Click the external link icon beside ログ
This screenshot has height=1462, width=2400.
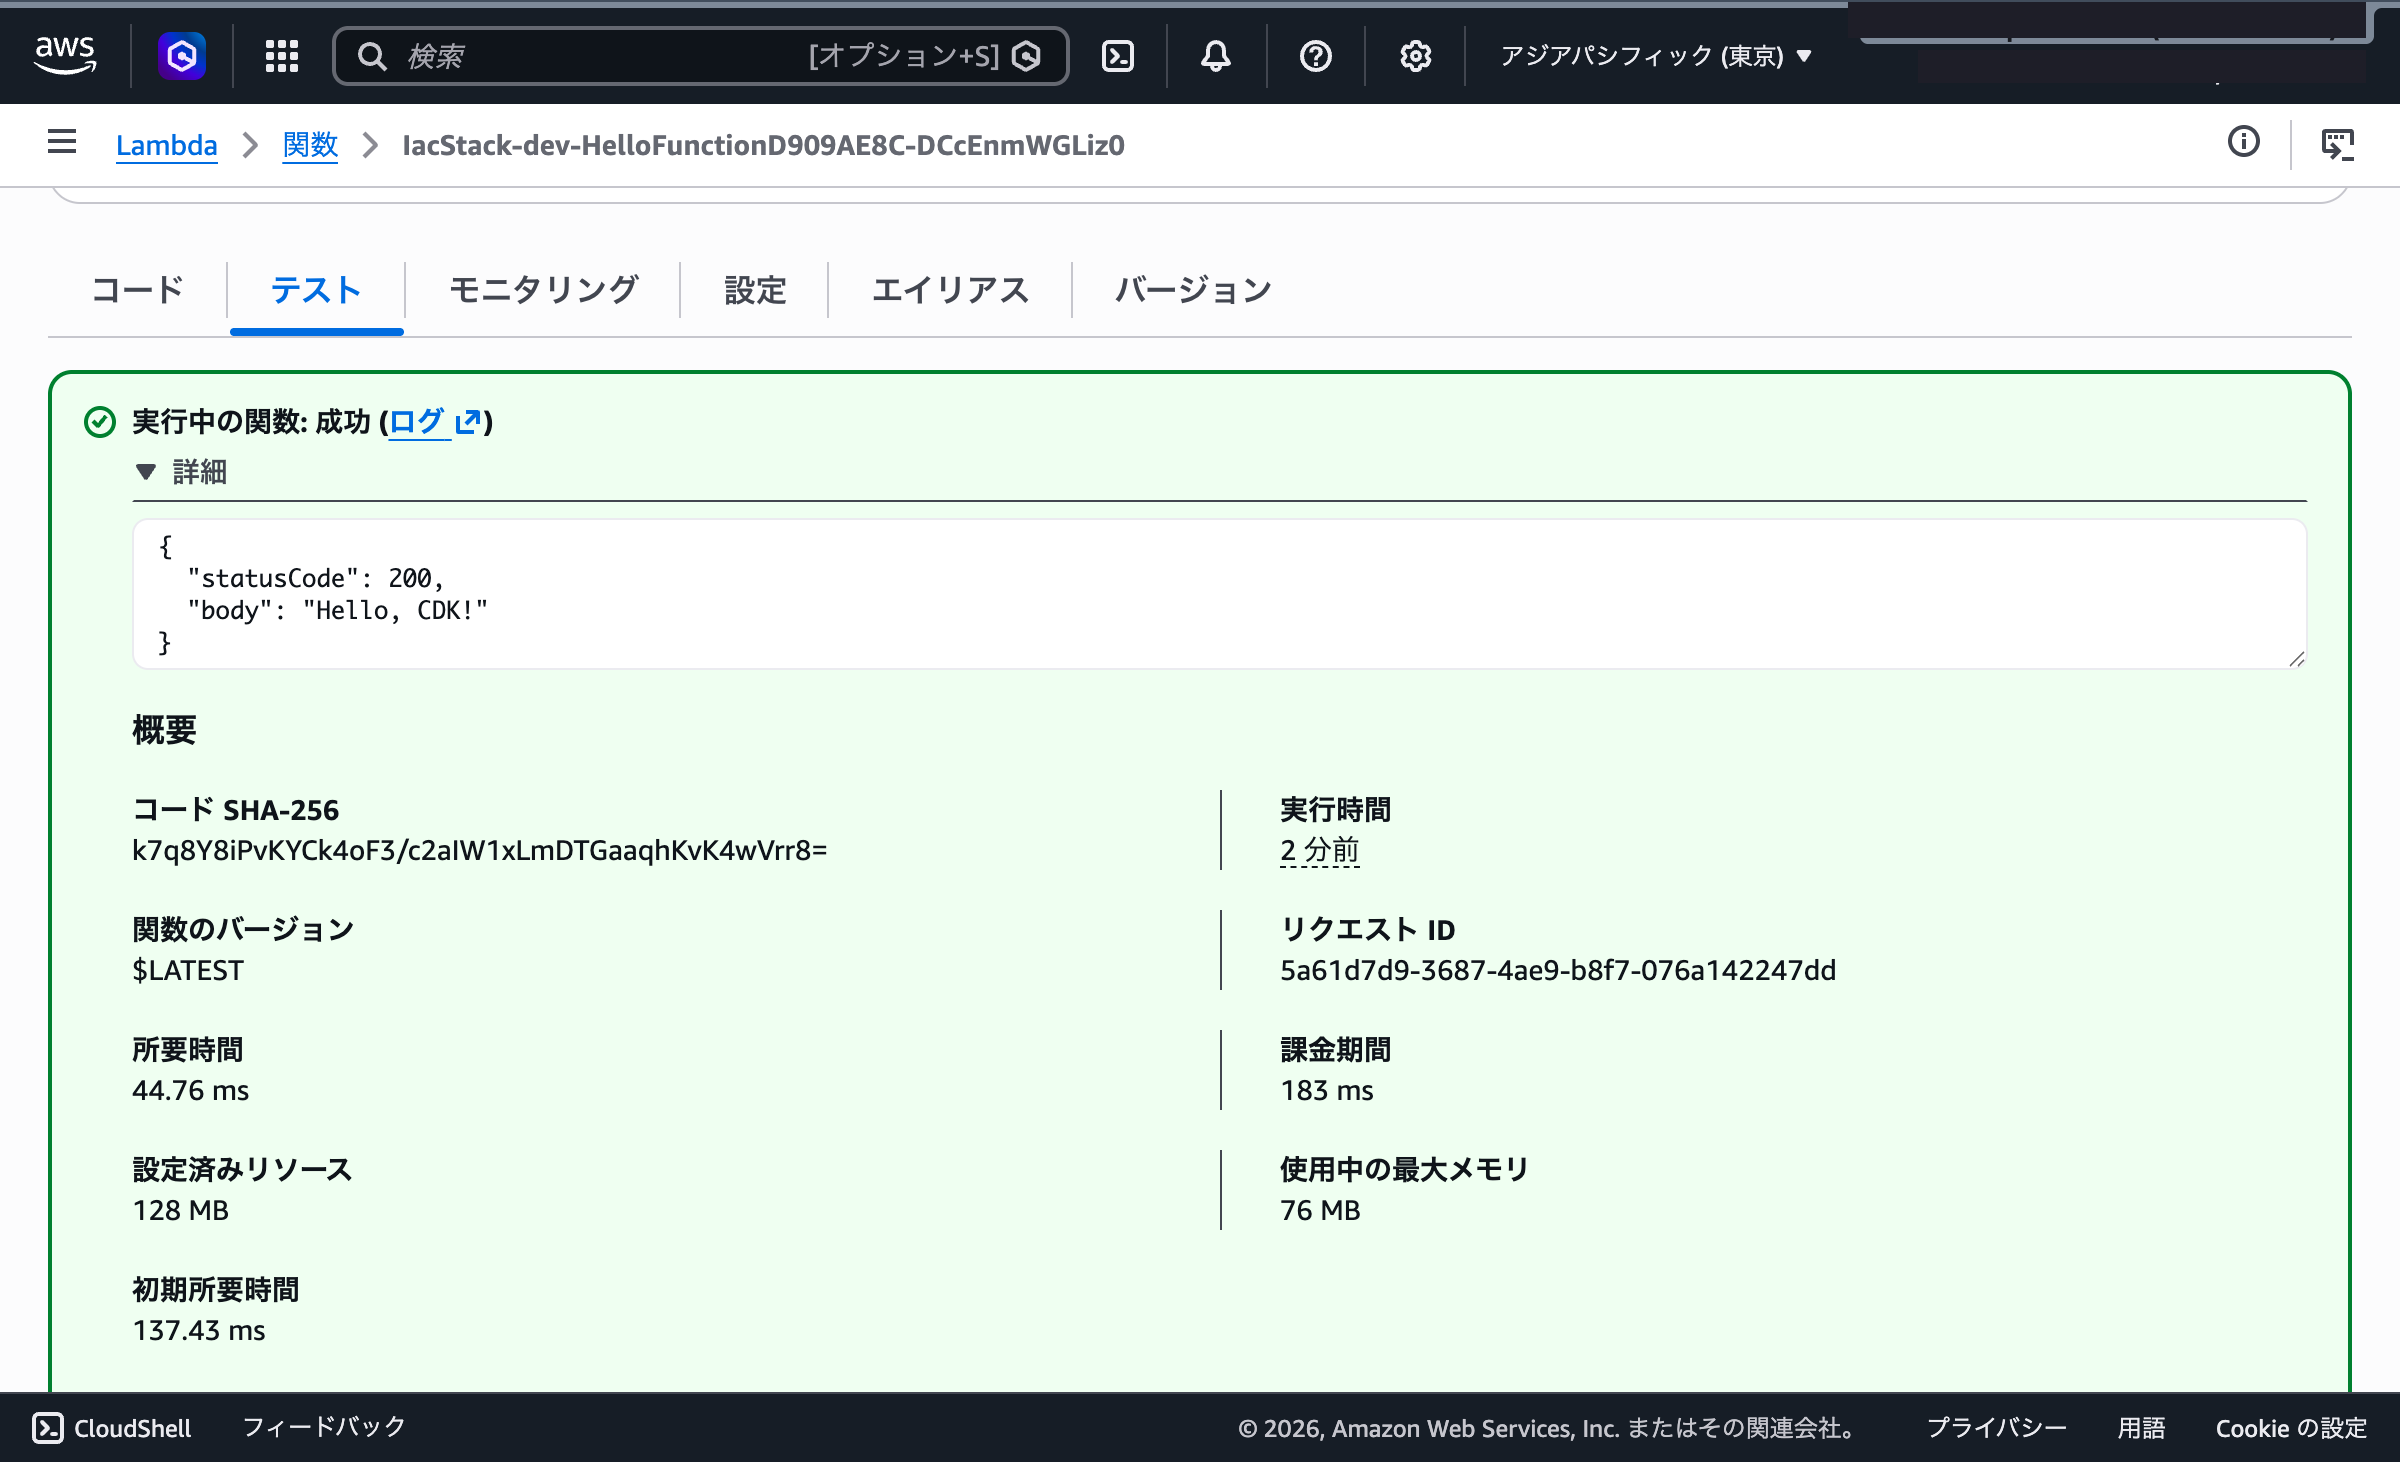click(x=468, y=422)
